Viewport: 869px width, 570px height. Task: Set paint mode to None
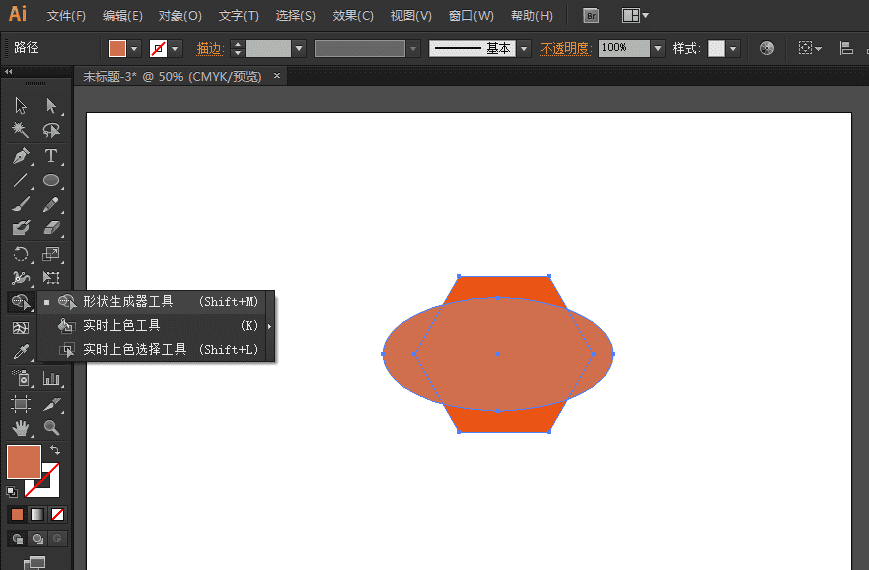57,515
